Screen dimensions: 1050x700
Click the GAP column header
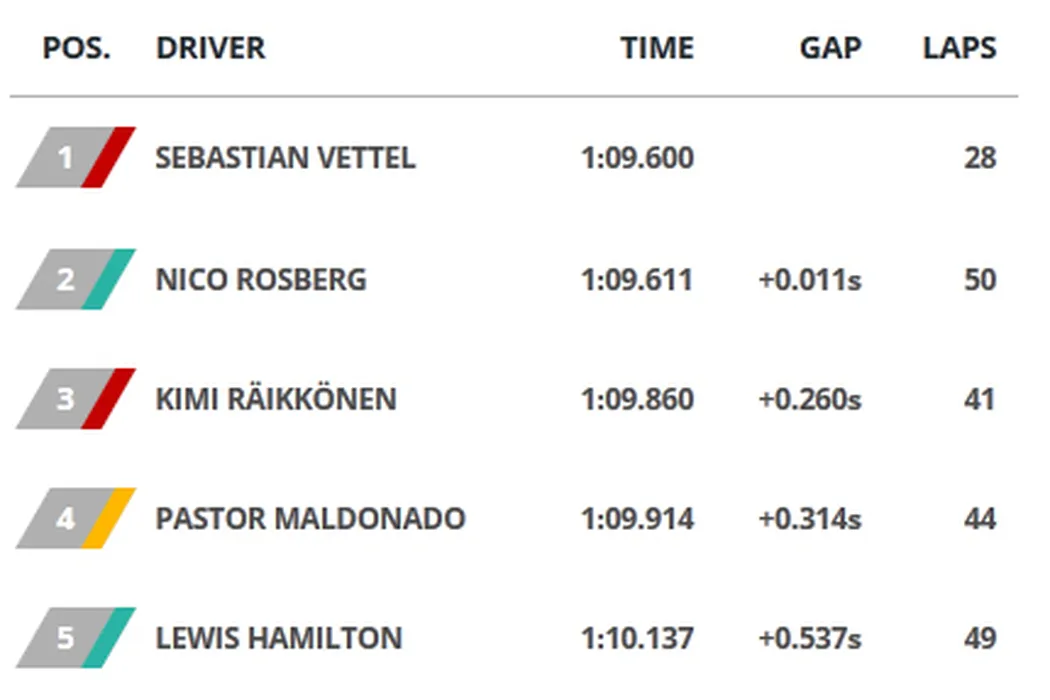click(830, 48)
